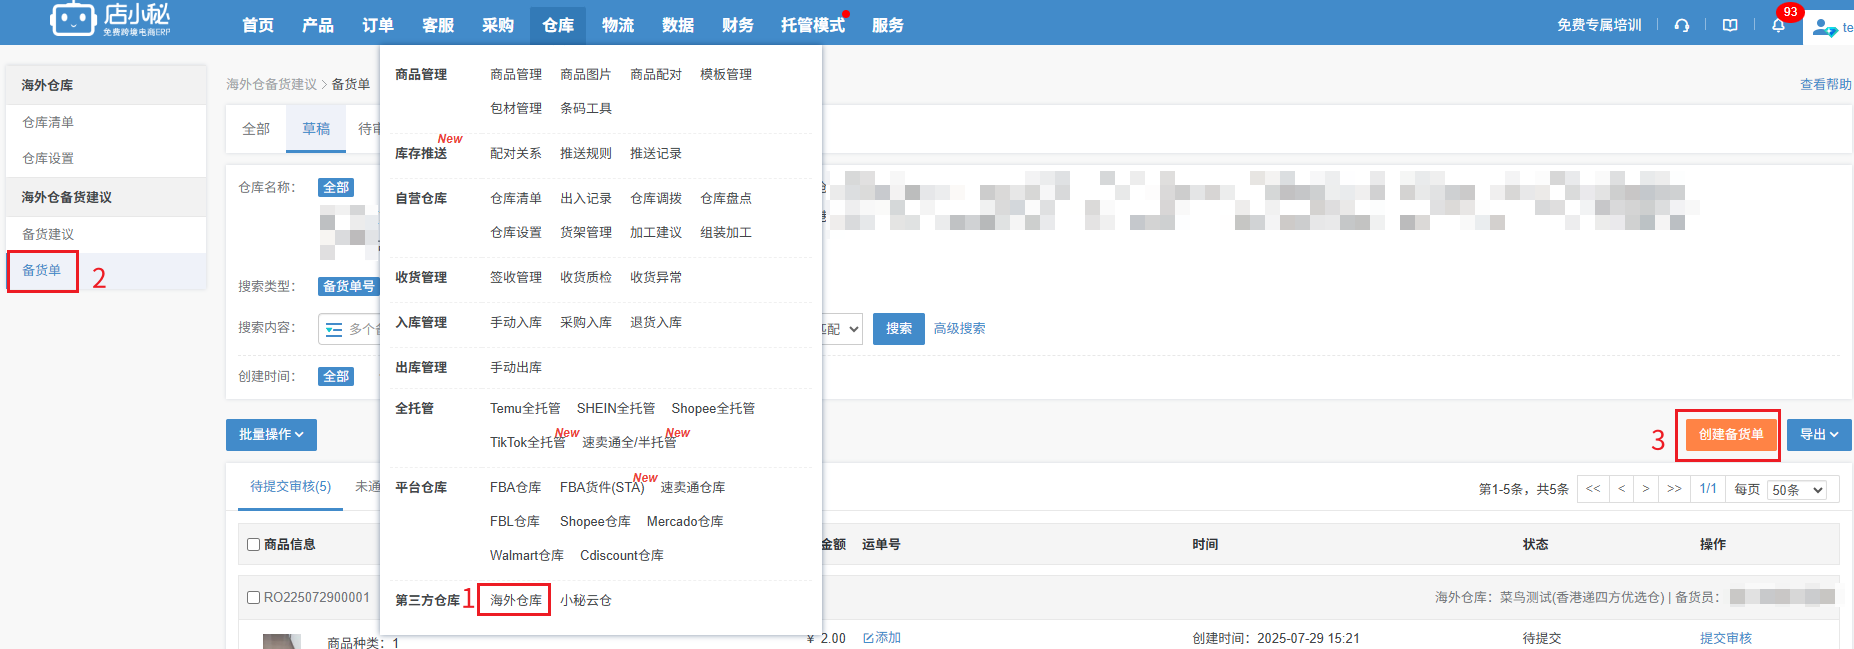The width and height of the screenshot is (1854, 649).
Task: Open the 托管模式 top menu
Action: (813, 25)
